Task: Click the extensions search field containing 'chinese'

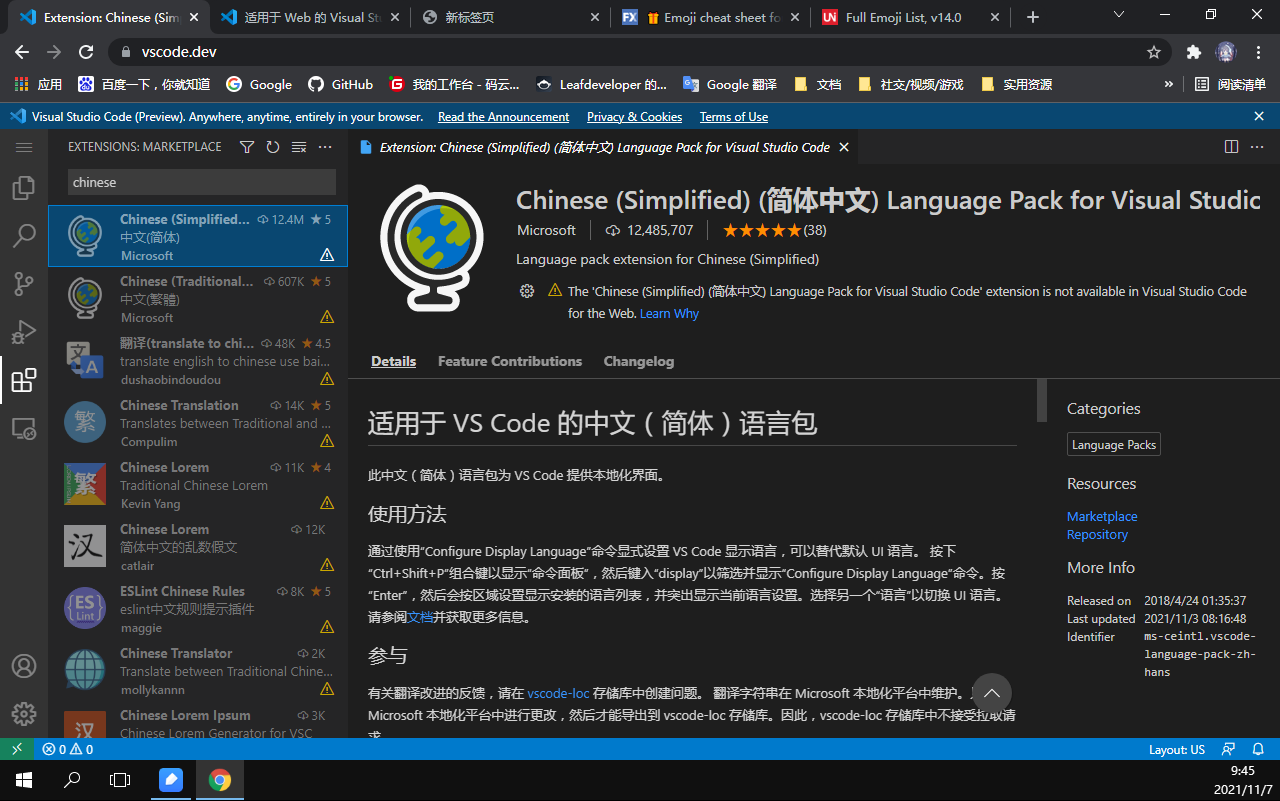Action: (201, 182)
